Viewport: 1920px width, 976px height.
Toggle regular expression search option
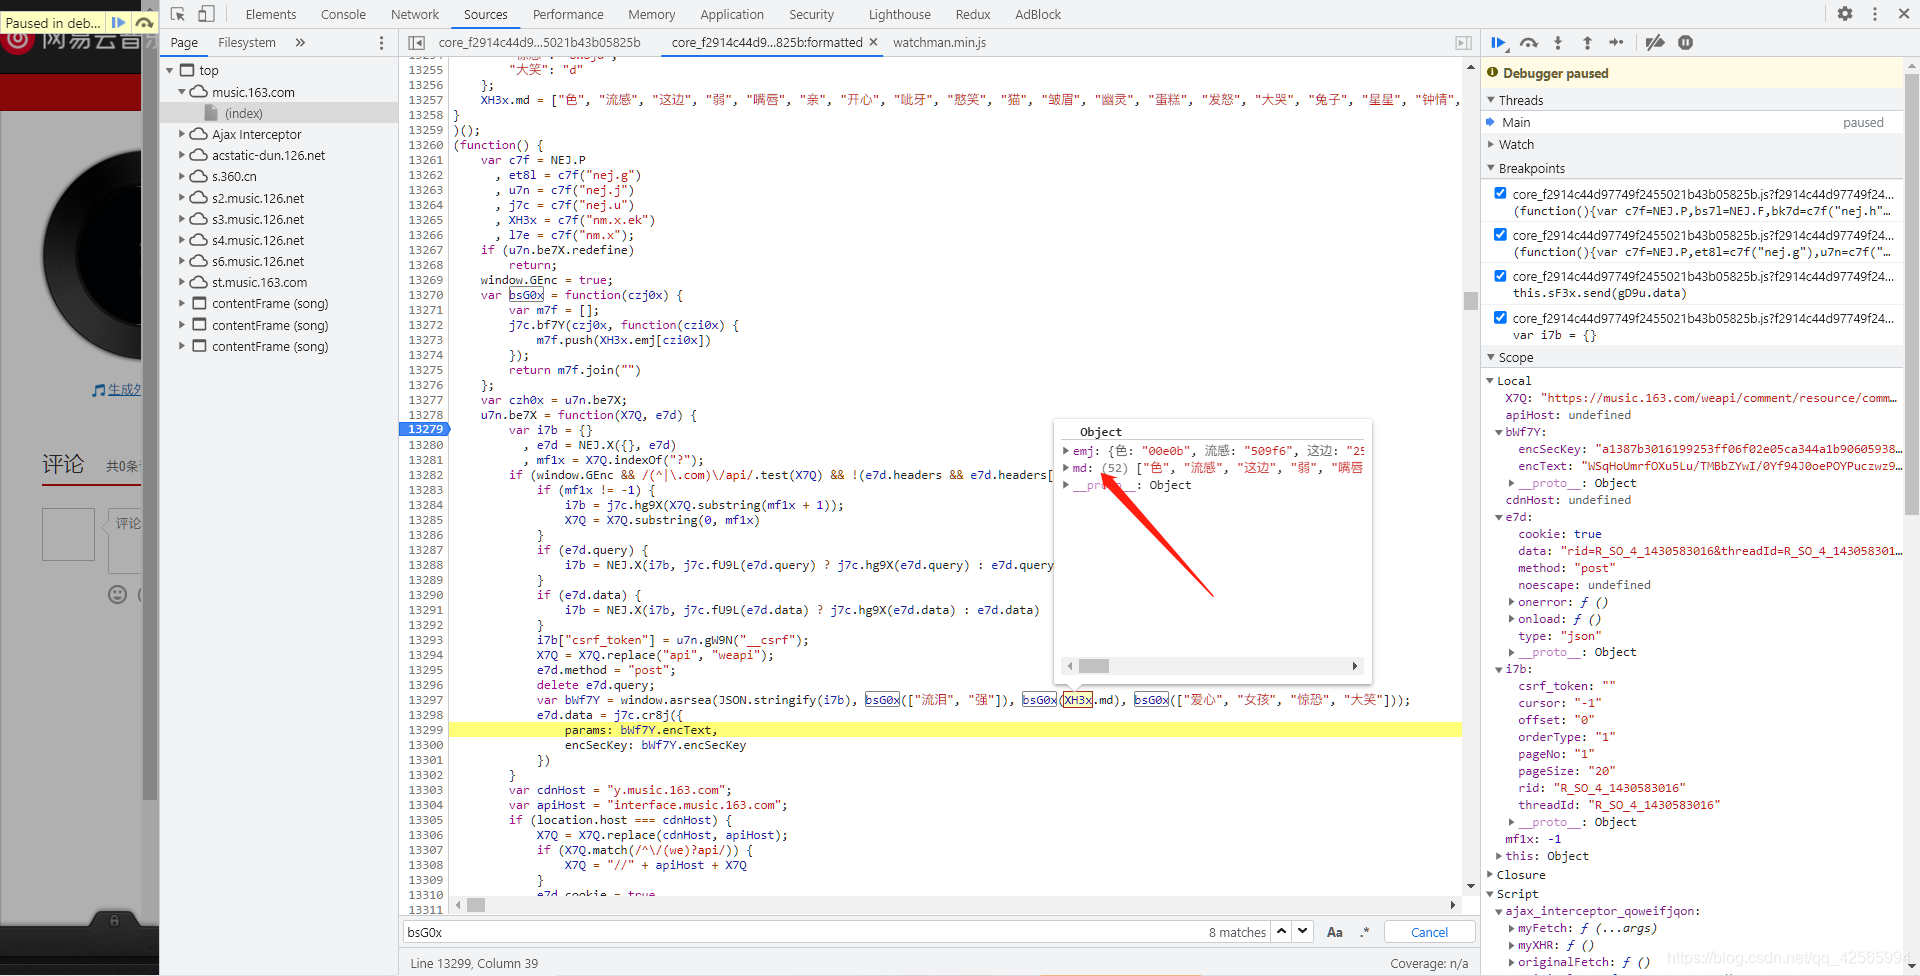1365,932
